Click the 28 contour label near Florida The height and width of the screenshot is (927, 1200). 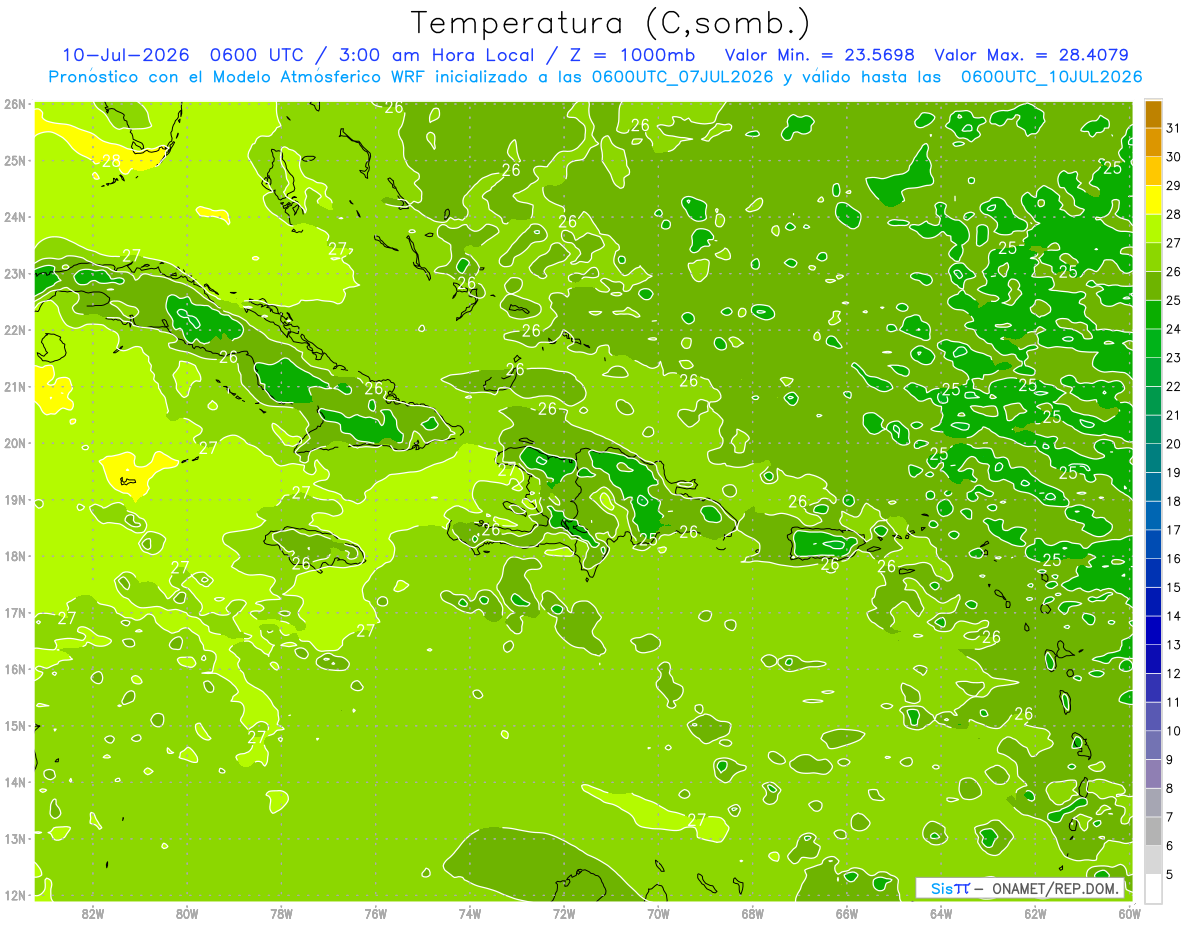[x=110, y=161]
